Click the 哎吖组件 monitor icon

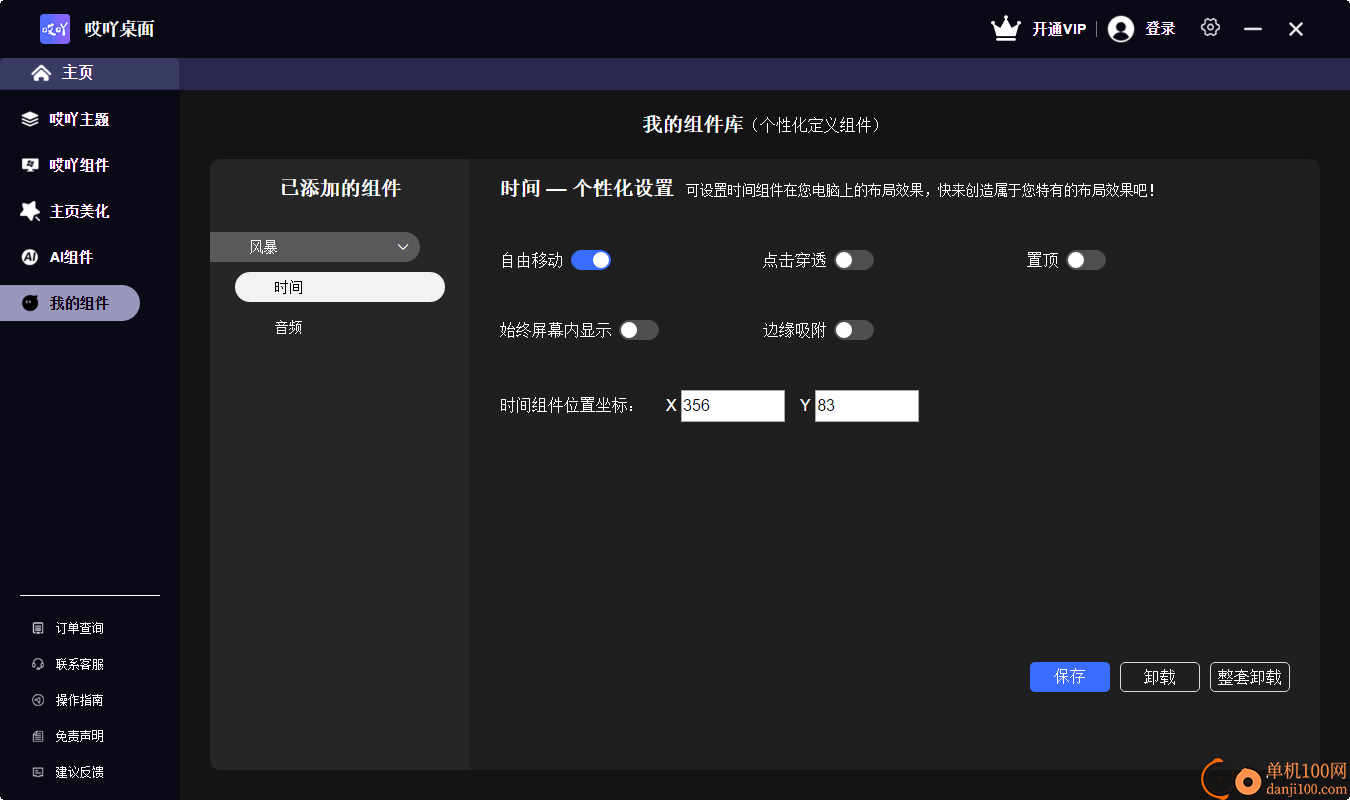(30, 165)
